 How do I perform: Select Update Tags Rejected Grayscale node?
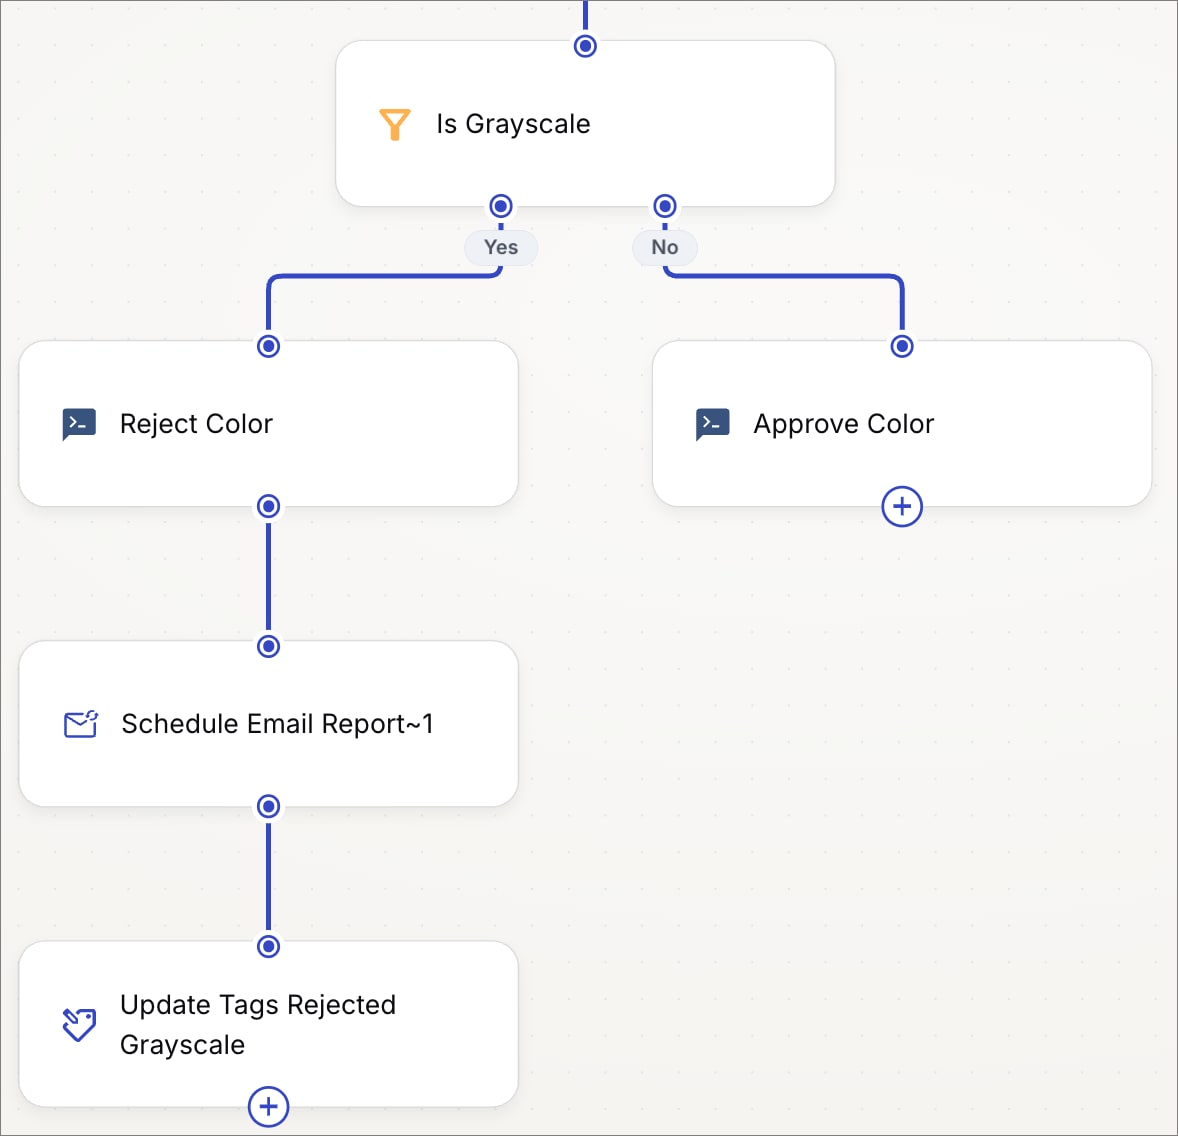coord(268,1024)
